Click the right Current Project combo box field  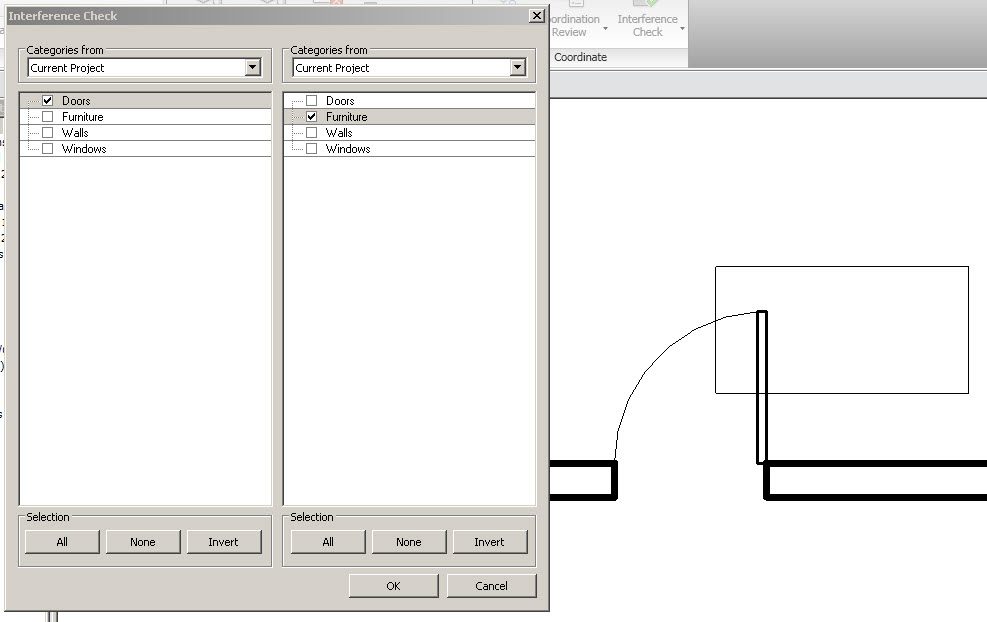coord(409,68)
